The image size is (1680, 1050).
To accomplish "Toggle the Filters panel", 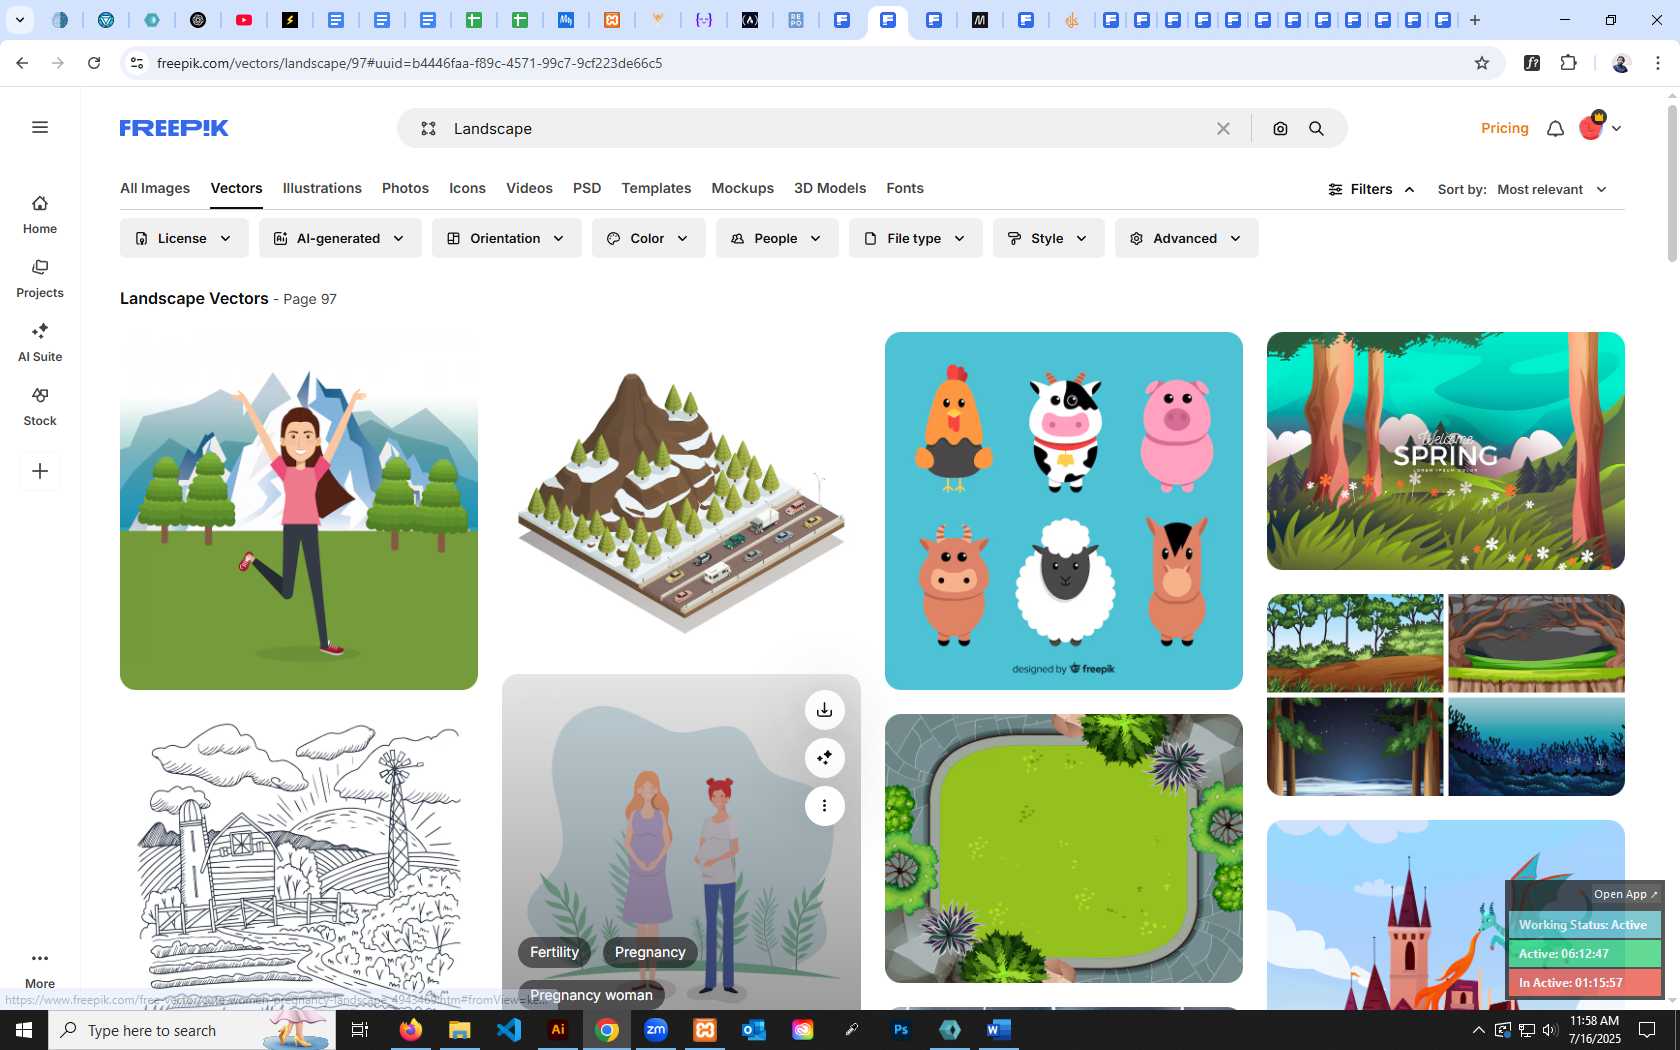I will click(x=1371, y=189).
